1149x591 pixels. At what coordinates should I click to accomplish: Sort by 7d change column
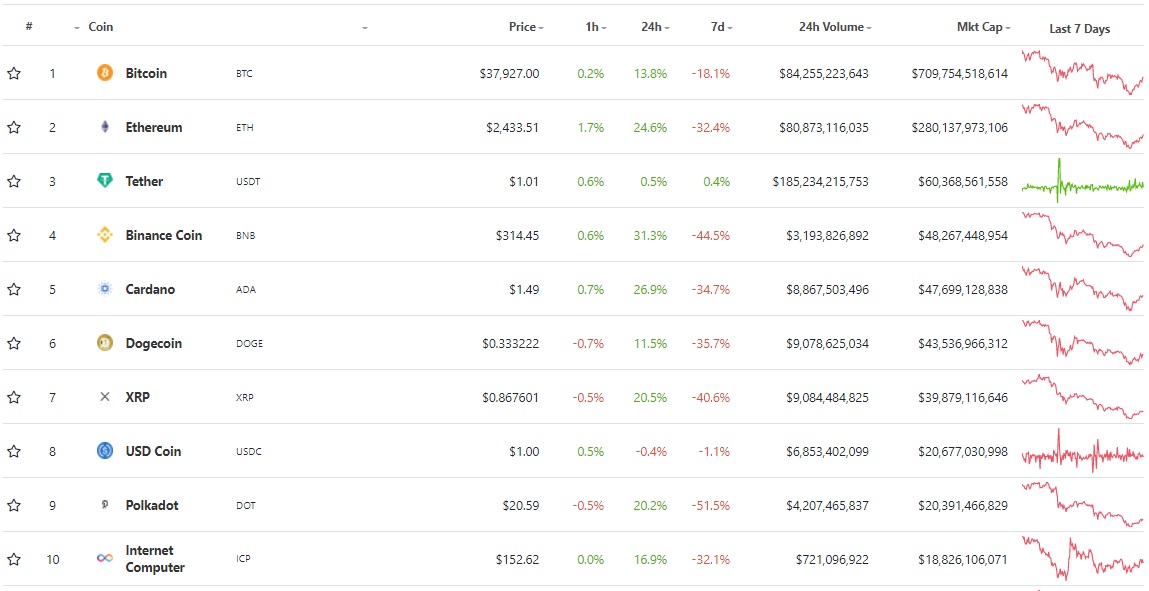[721, 26]
